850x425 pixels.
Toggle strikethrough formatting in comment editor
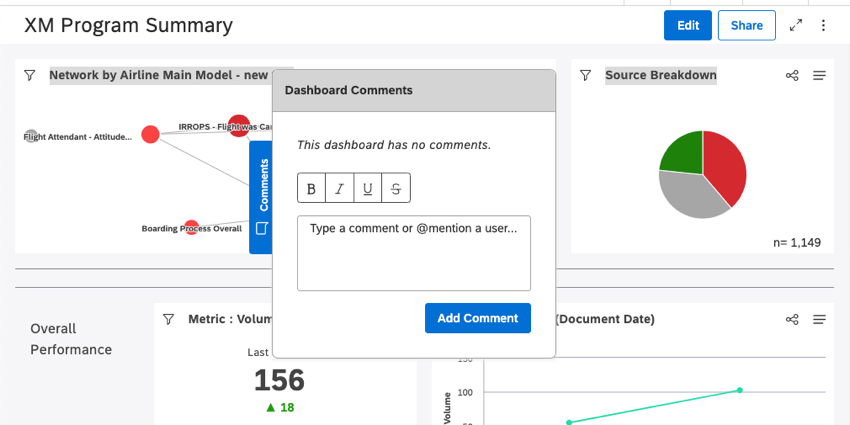click(396, 188)
